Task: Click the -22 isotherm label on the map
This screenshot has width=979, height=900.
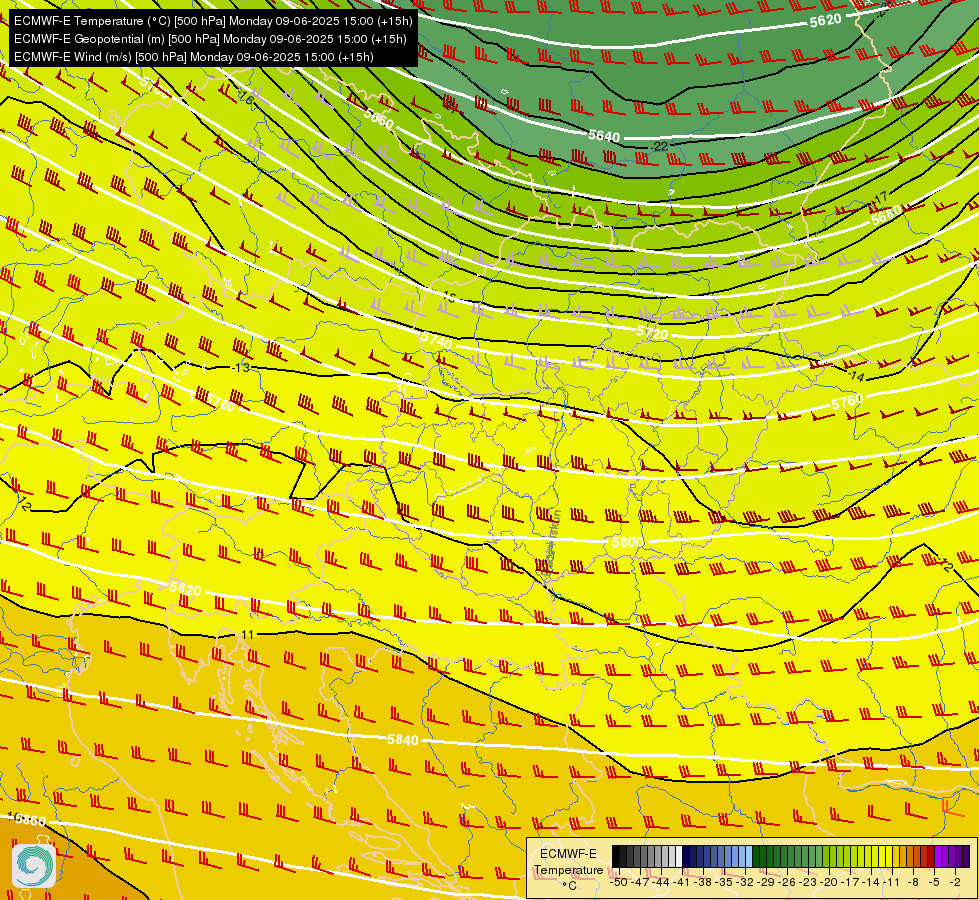Action: 659,146
